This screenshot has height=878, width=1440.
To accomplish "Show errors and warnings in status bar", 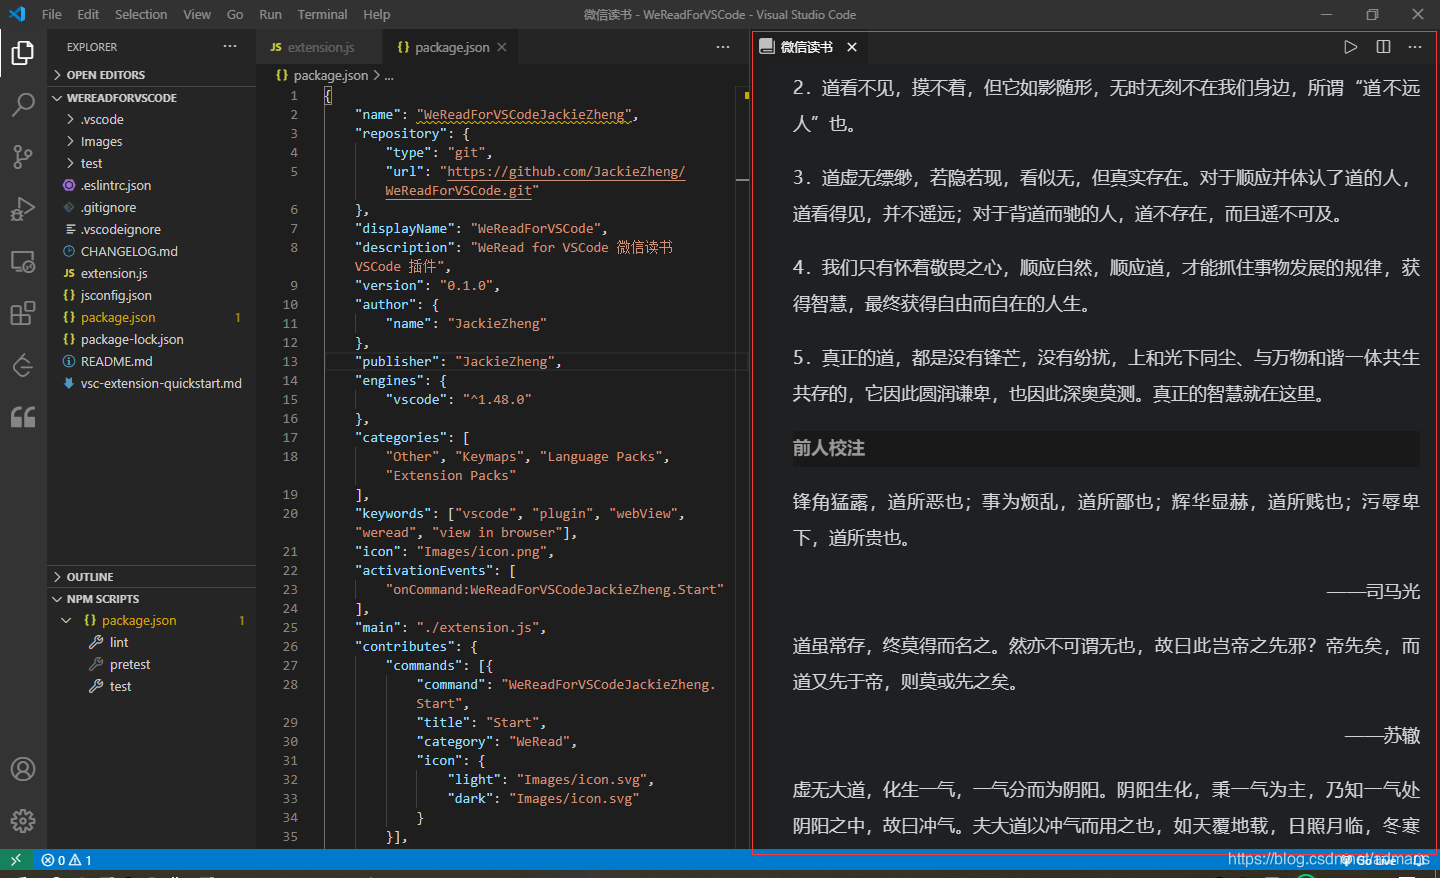I will tap(66, 860).
